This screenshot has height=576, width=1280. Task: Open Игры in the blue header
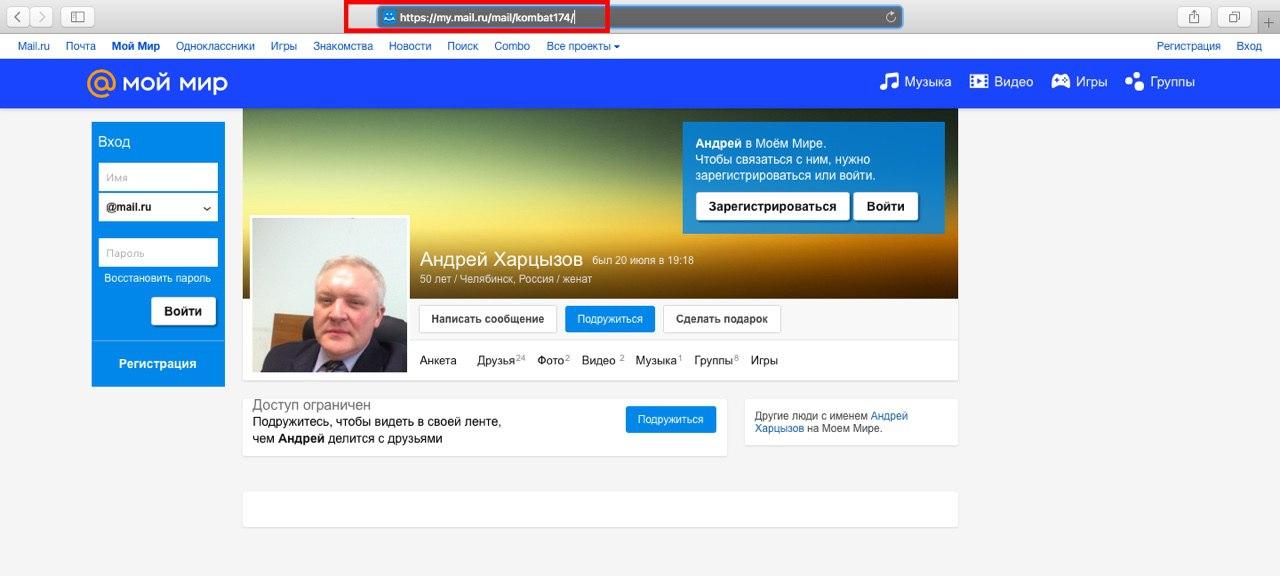pyautogui.click(x=1079, y=82)
